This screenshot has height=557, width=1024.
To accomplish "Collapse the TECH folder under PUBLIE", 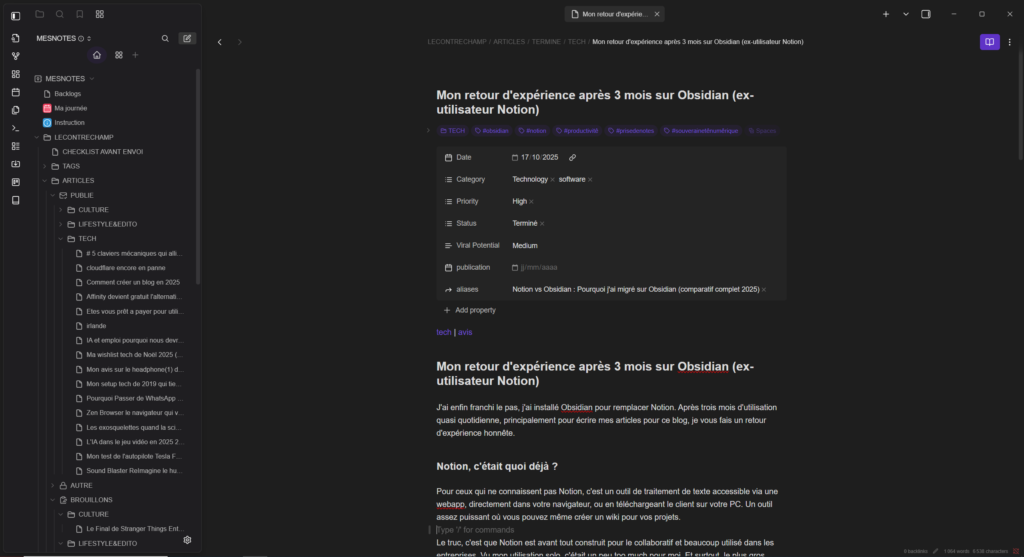I will (61, 239).
